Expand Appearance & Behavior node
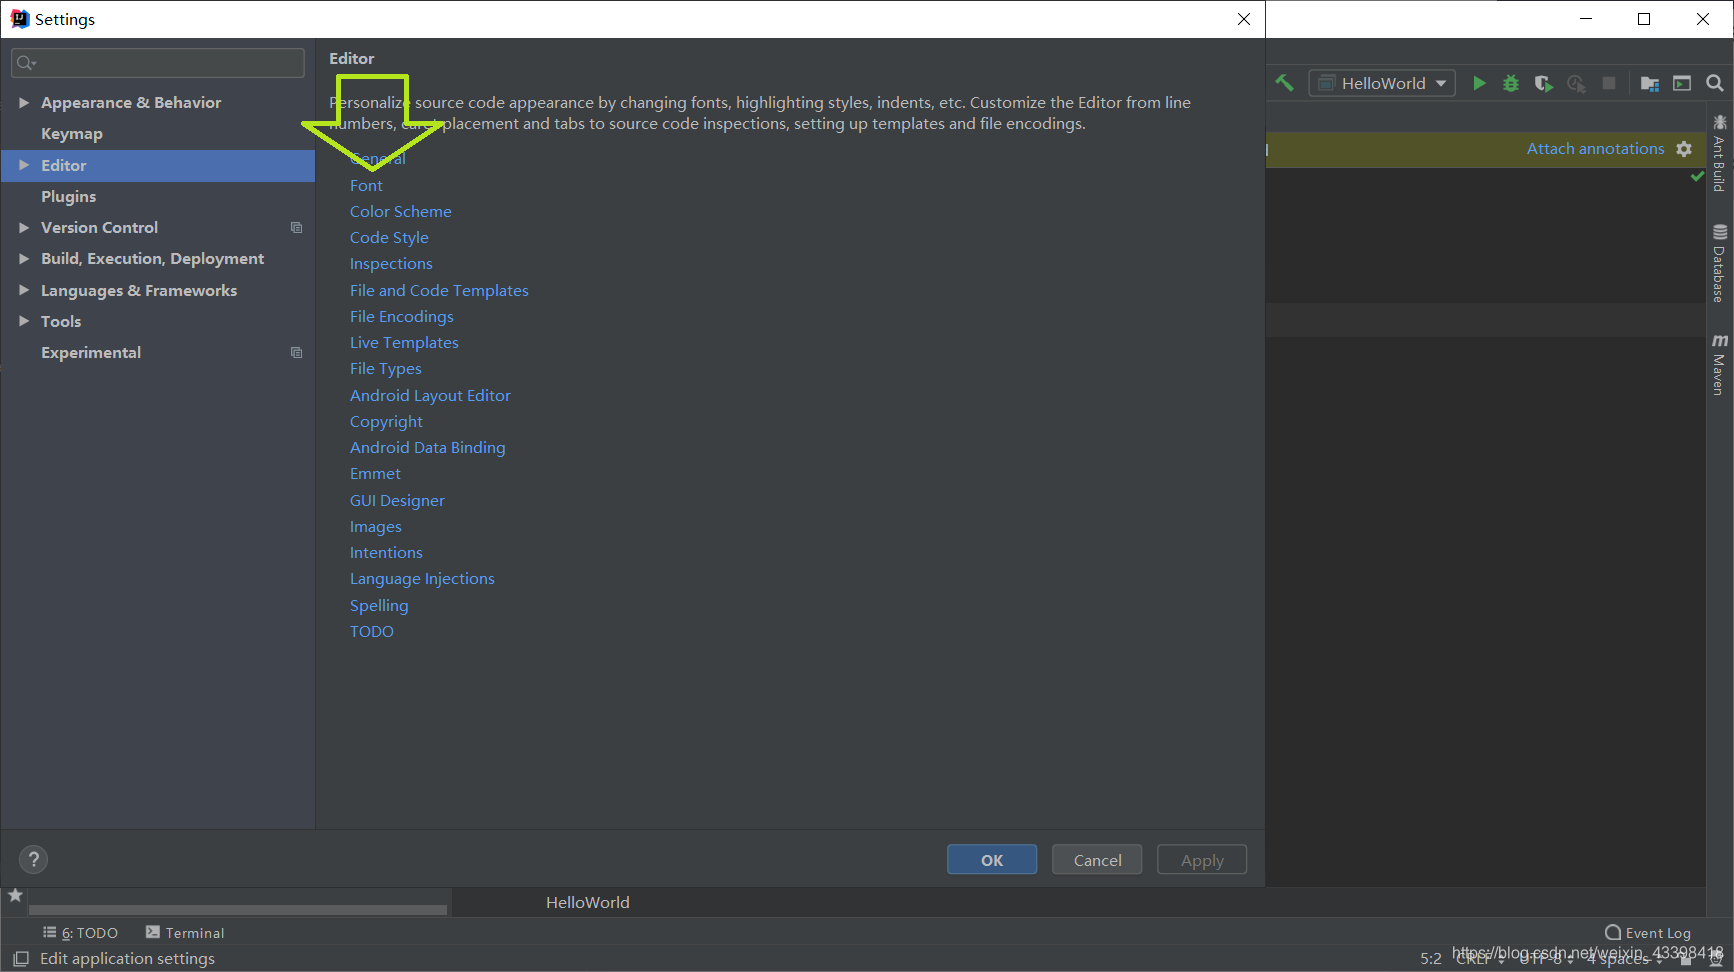Screen dimensions: 1734x972 (x=24, y=103)
